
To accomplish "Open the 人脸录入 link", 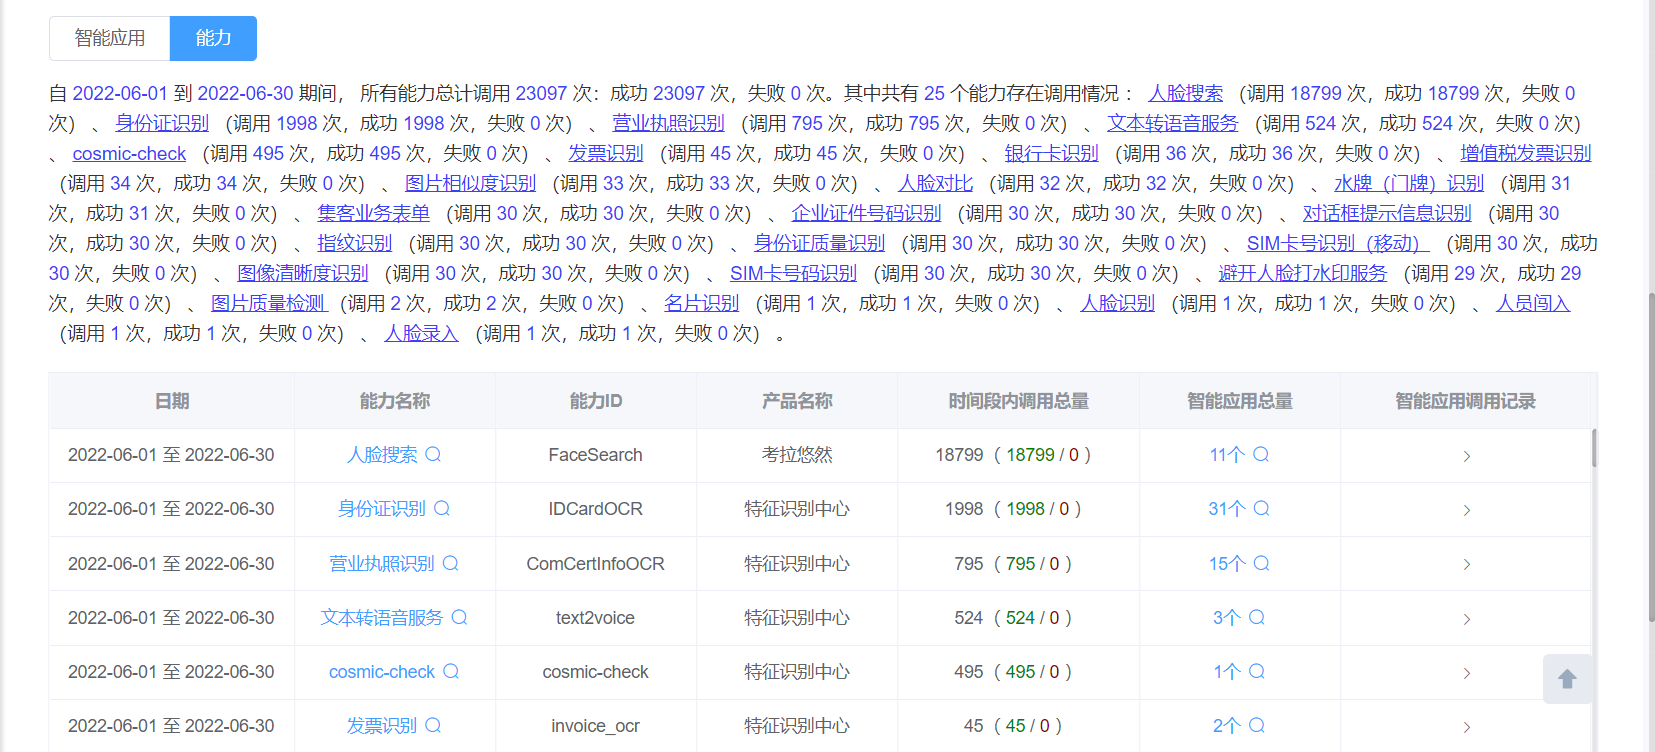I will tap(421, 333).
